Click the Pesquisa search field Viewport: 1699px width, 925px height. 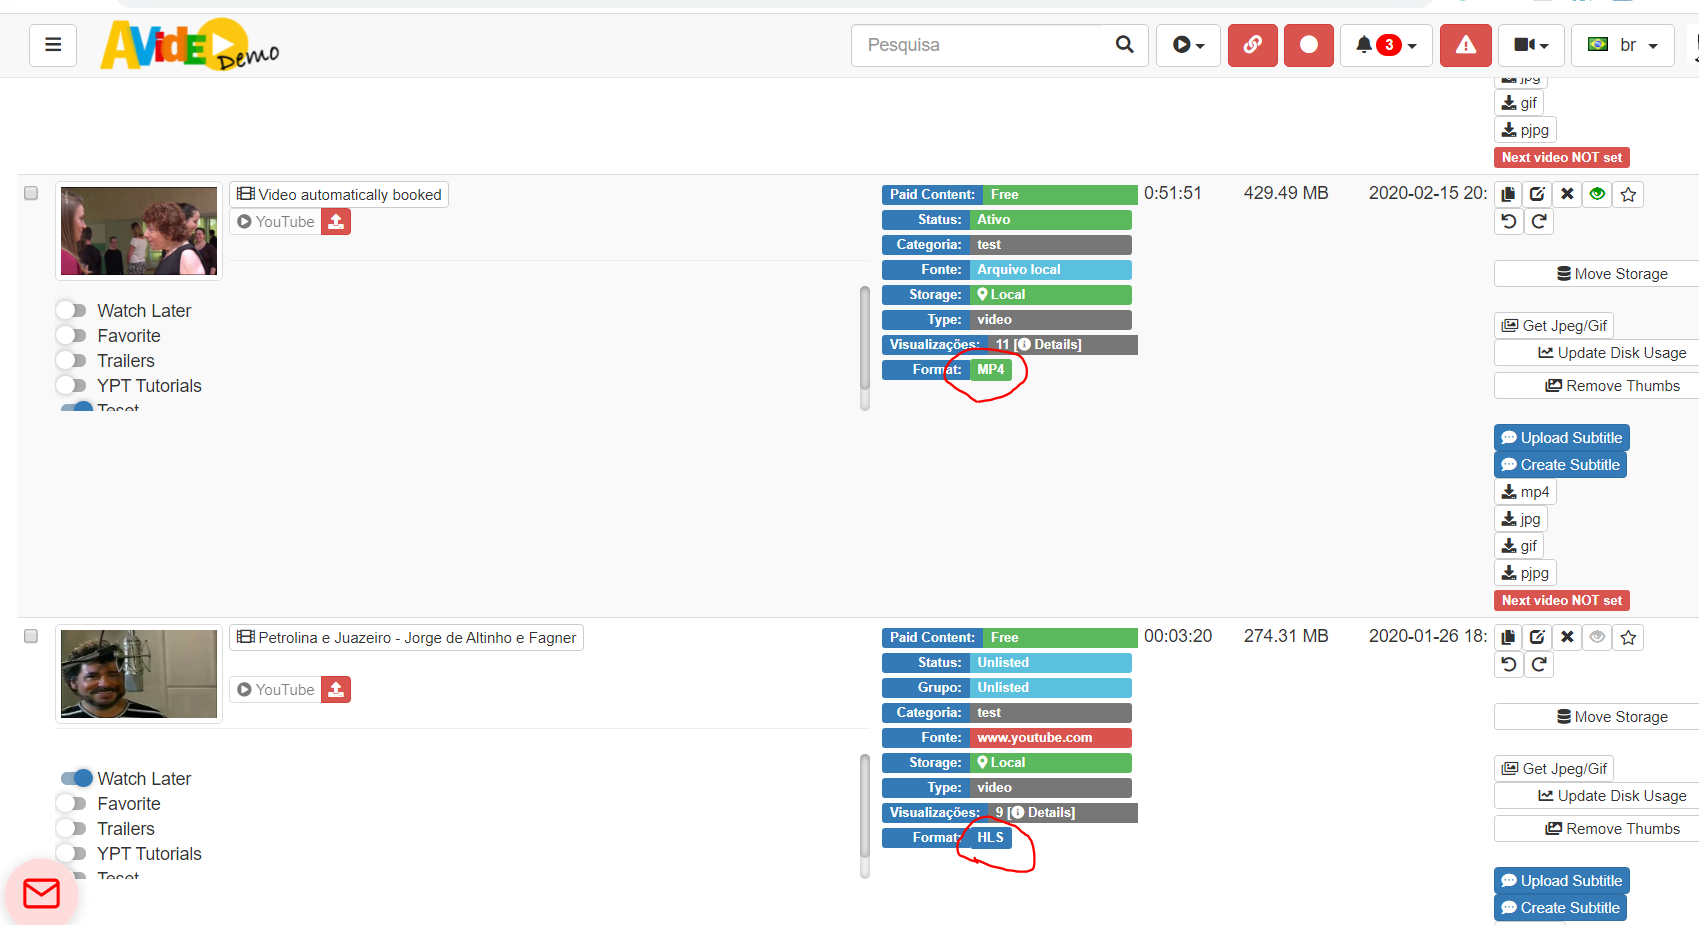point(978,45)
